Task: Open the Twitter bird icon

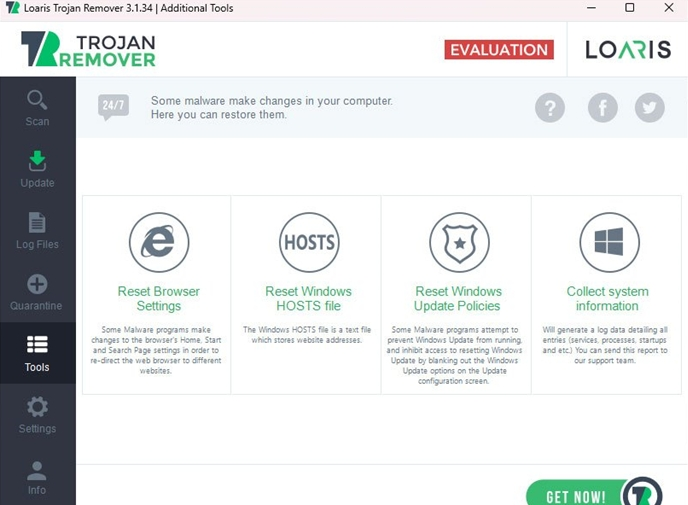Action: (x=649, y=107)
